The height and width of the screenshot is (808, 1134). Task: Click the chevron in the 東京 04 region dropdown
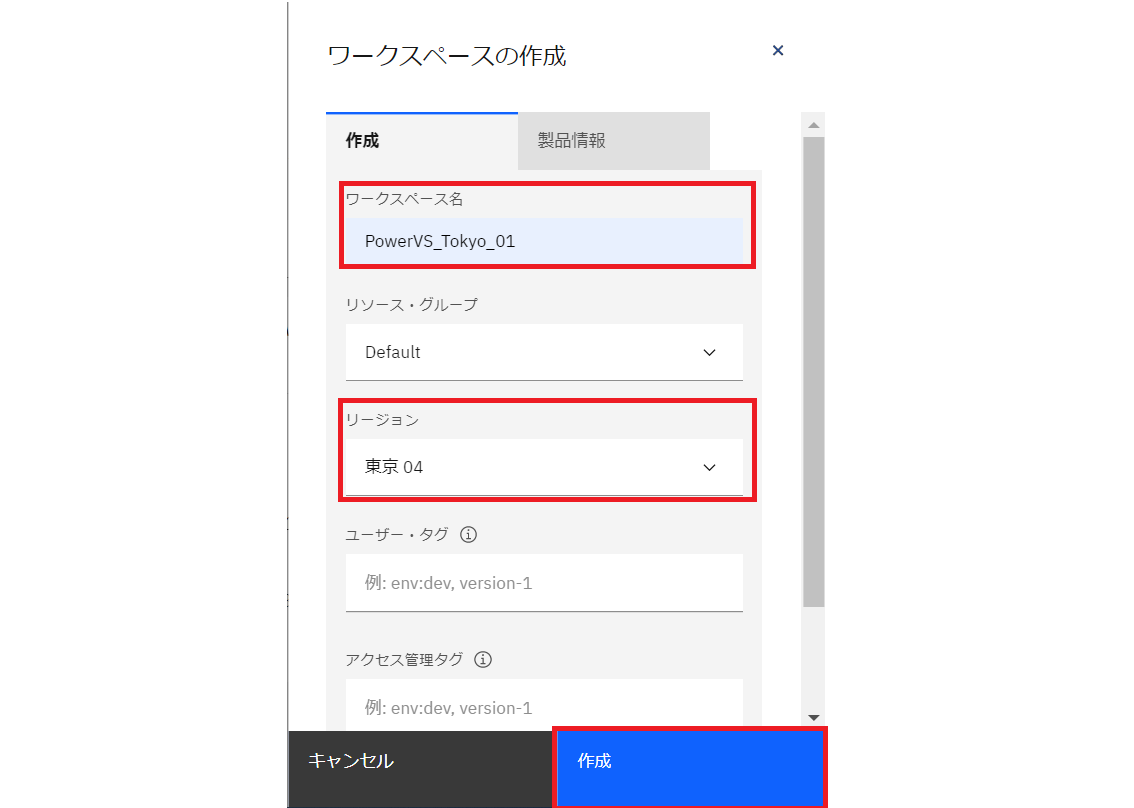pos(709,467)
